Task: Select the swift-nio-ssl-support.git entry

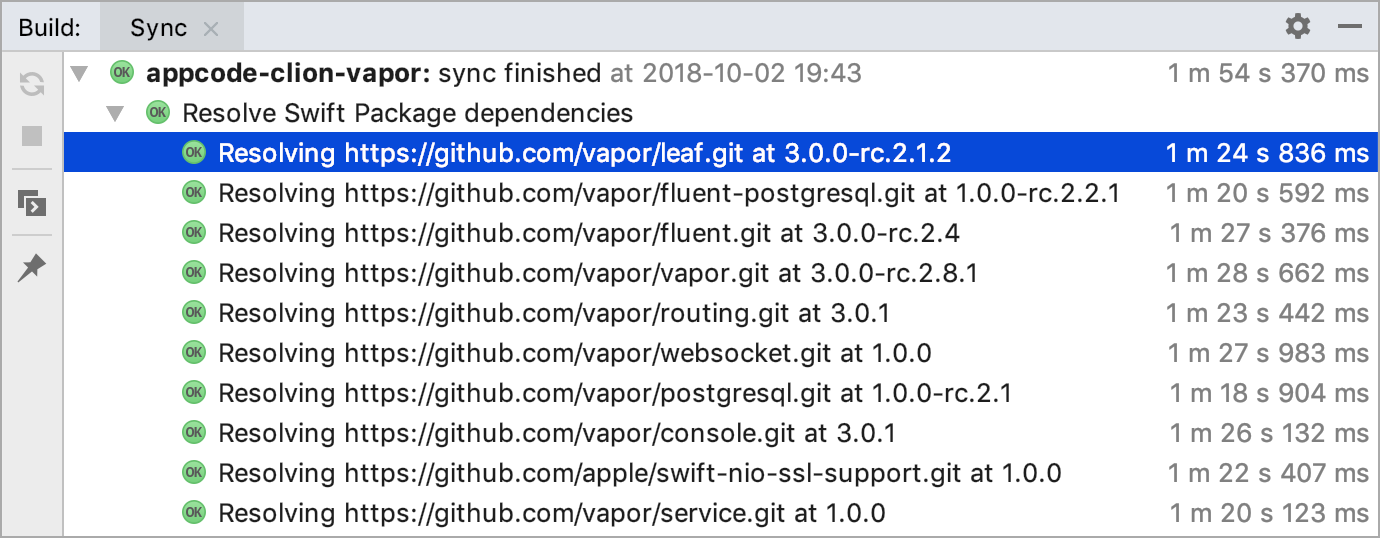Action: pyautogui.click(x=721, y=472)
